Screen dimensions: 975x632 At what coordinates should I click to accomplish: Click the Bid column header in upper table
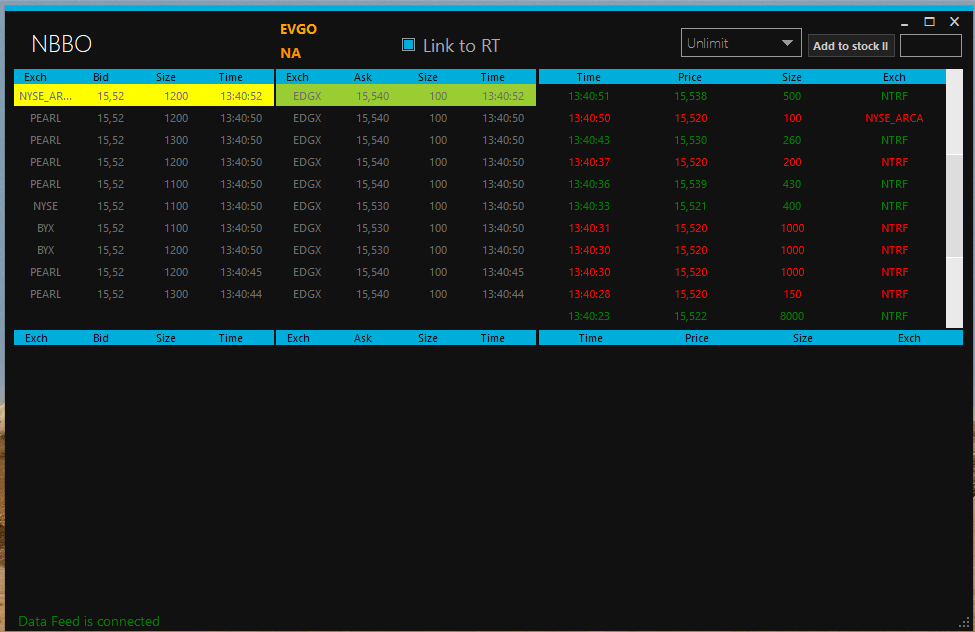[x=101, y=77]
